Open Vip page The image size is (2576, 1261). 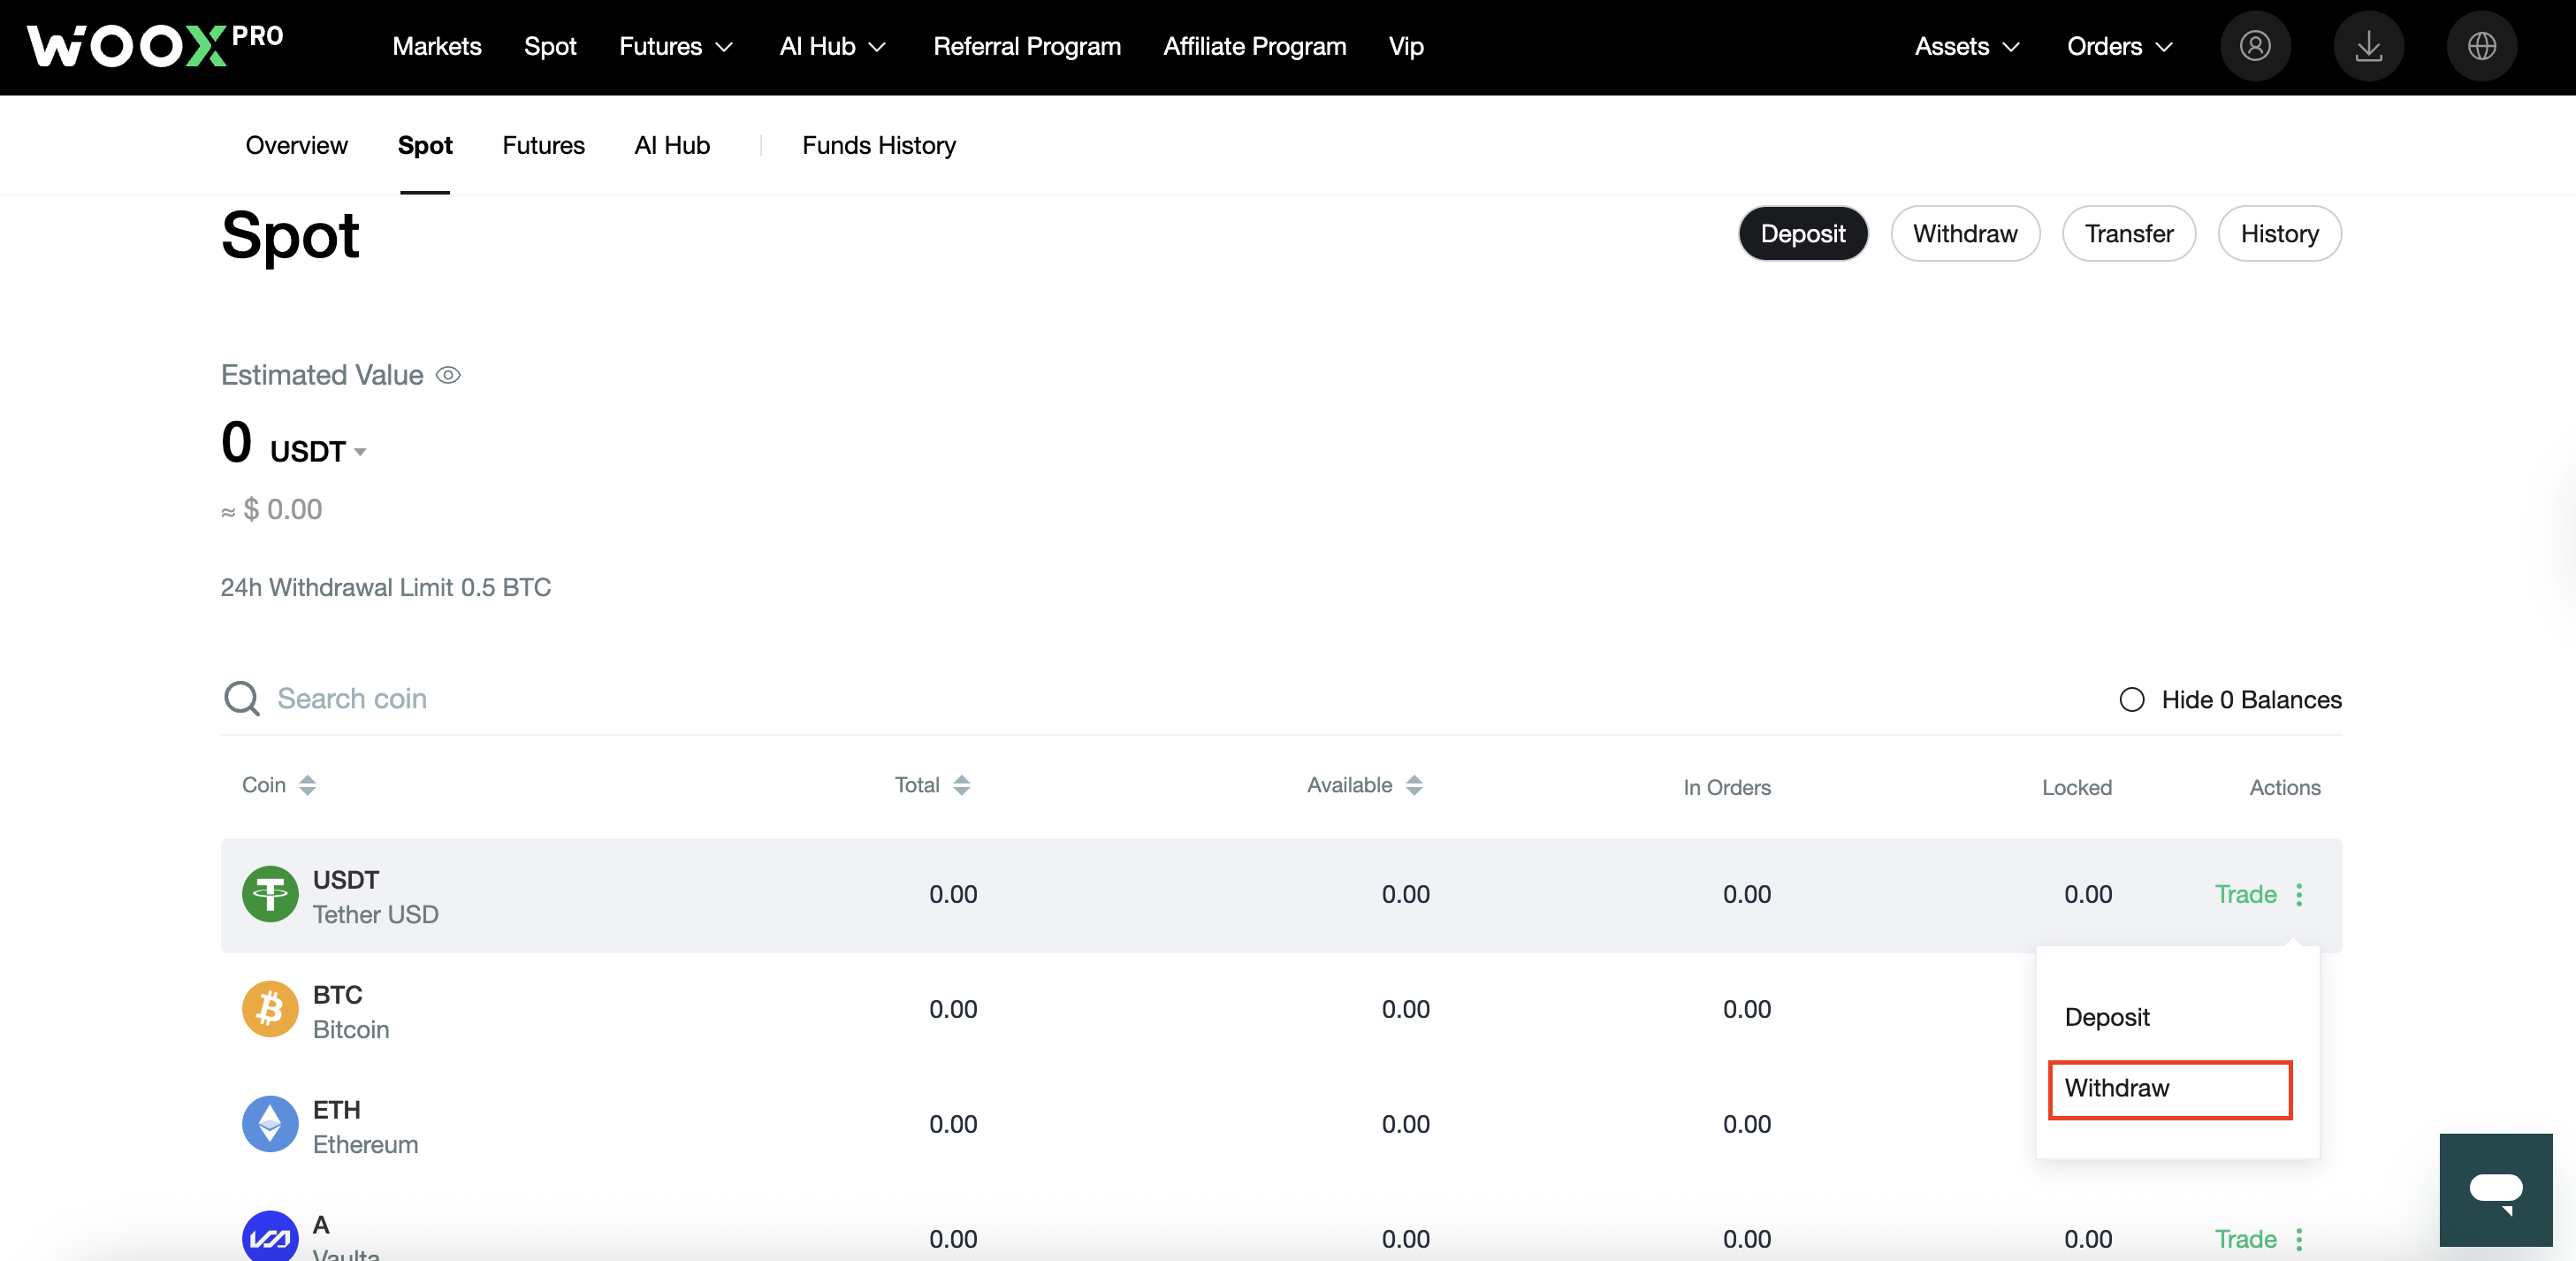pos(1406,46)
